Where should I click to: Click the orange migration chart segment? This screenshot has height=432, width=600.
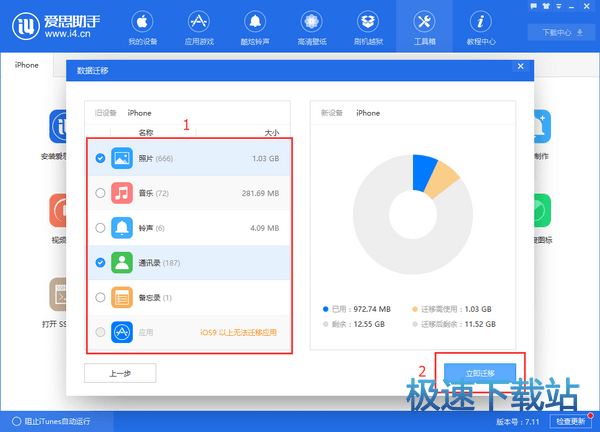click(441, 179)
